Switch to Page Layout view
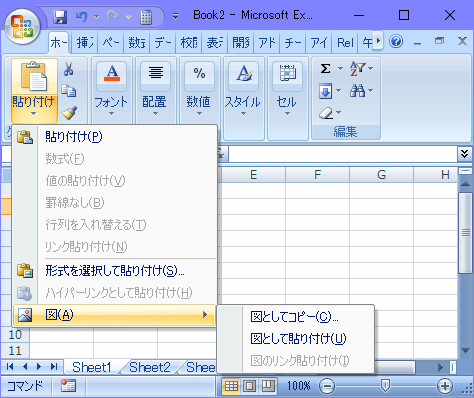474x398 pixels. click(249, 386)
